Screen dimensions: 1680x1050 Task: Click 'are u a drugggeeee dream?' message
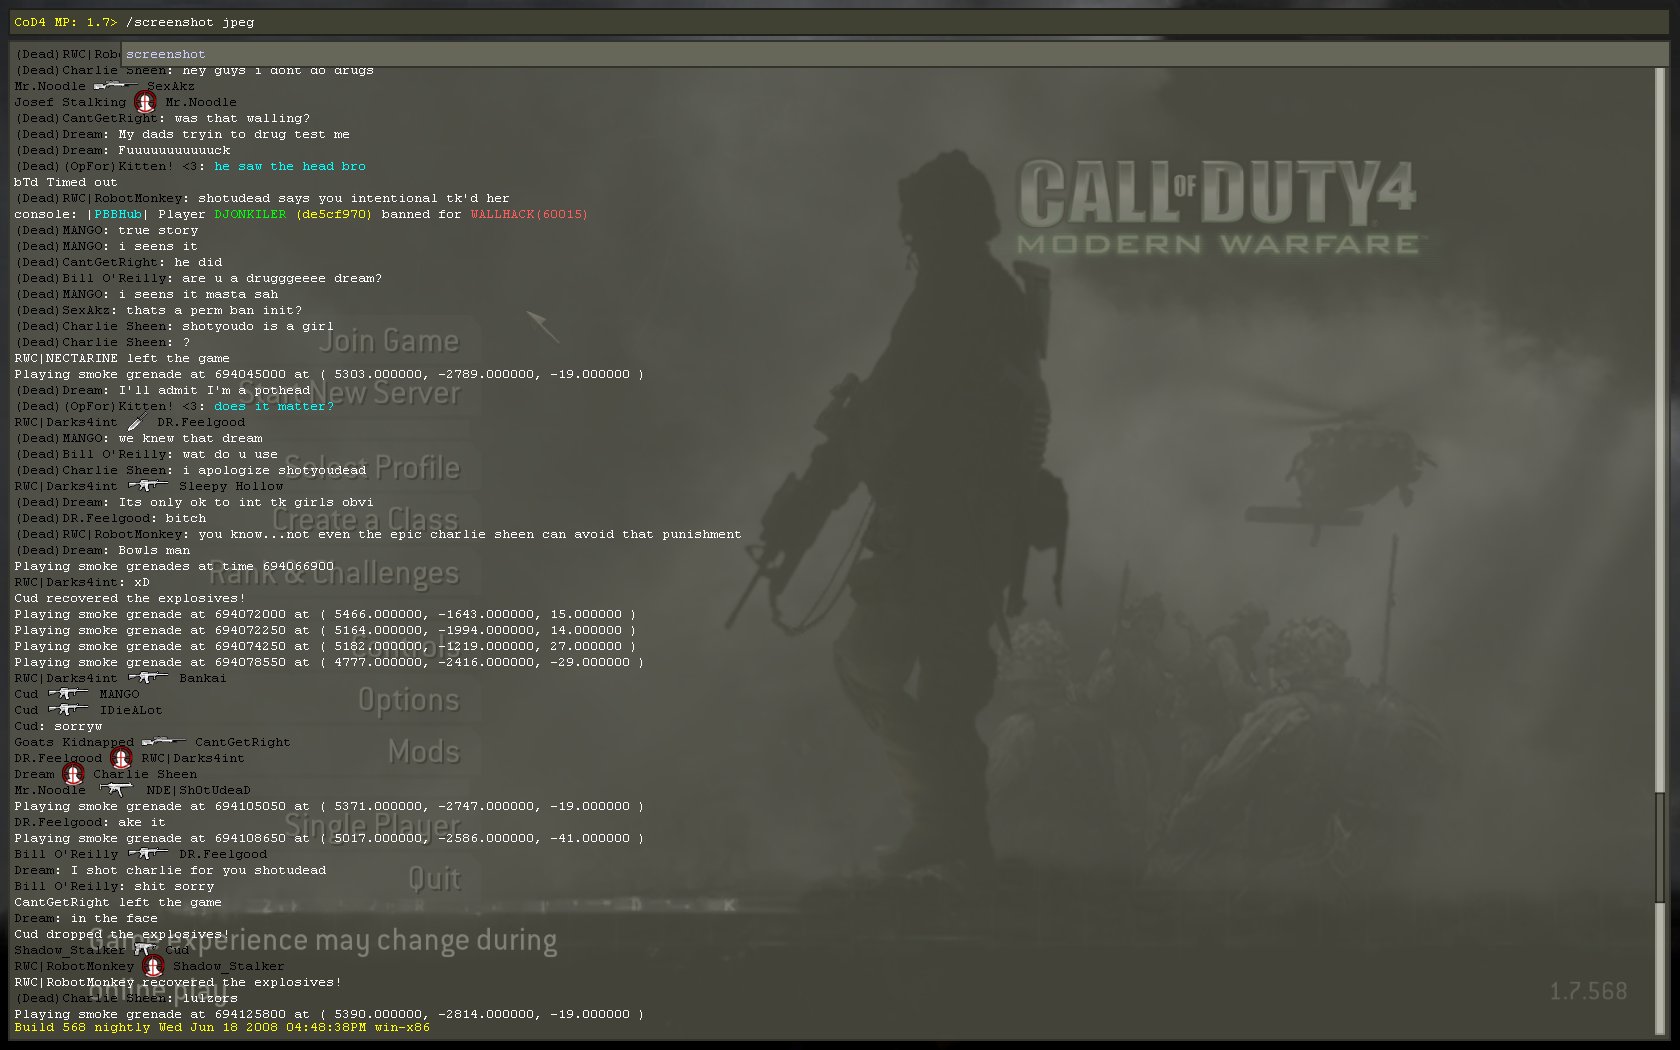coord(282,278)
